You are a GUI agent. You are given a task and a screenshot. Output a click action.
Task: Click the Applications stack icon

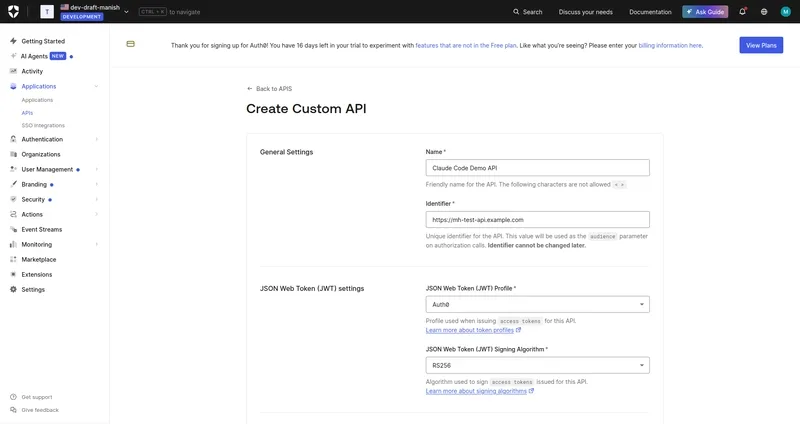[x=13, y=86]
